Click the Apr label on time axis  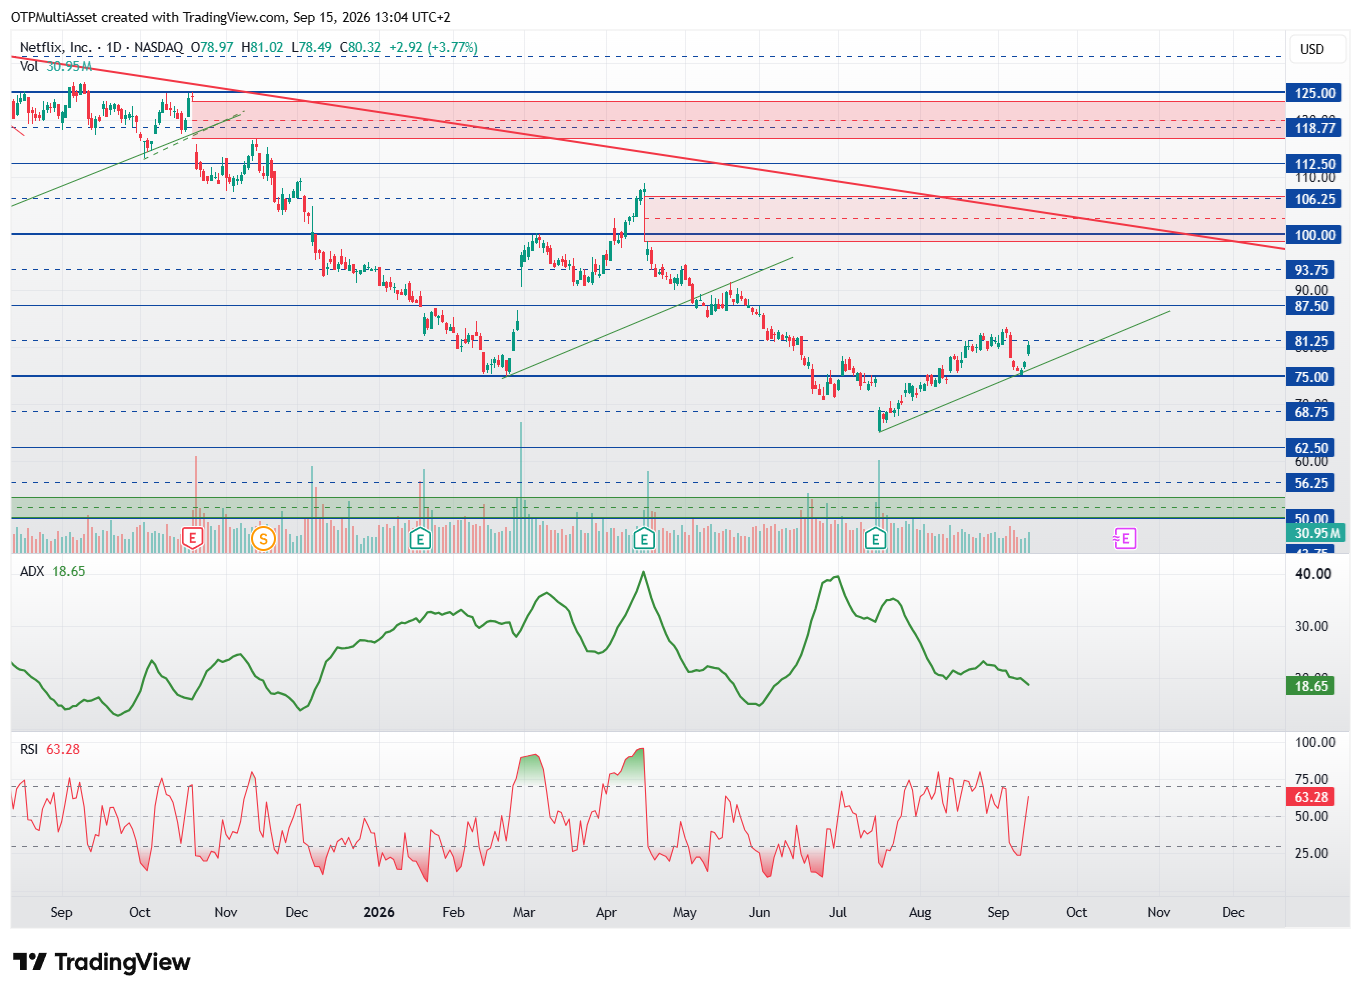[606, 912]
